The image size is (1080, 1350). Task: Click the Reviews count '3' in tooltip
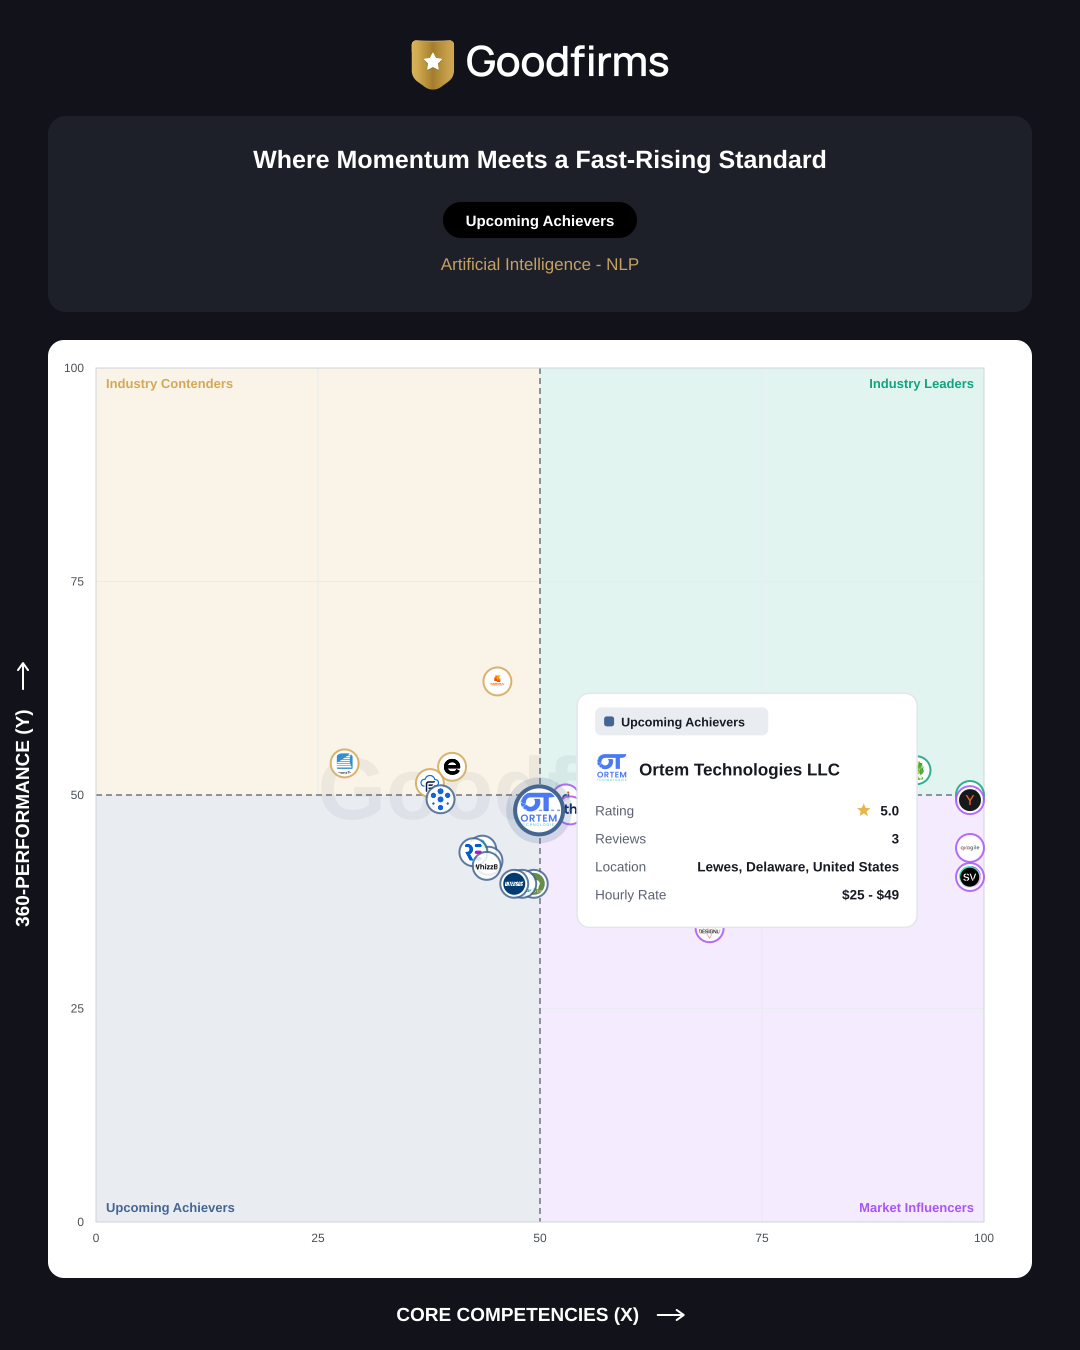pos(895,839)
